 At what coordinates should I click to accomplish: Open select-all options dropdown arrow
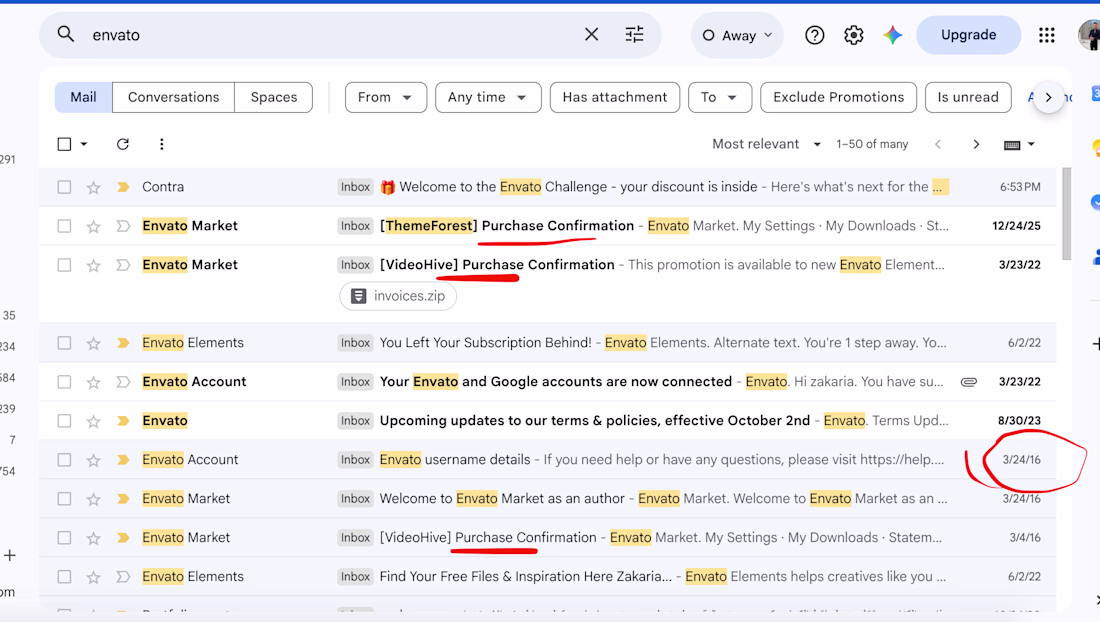click(x=83, y=144)
